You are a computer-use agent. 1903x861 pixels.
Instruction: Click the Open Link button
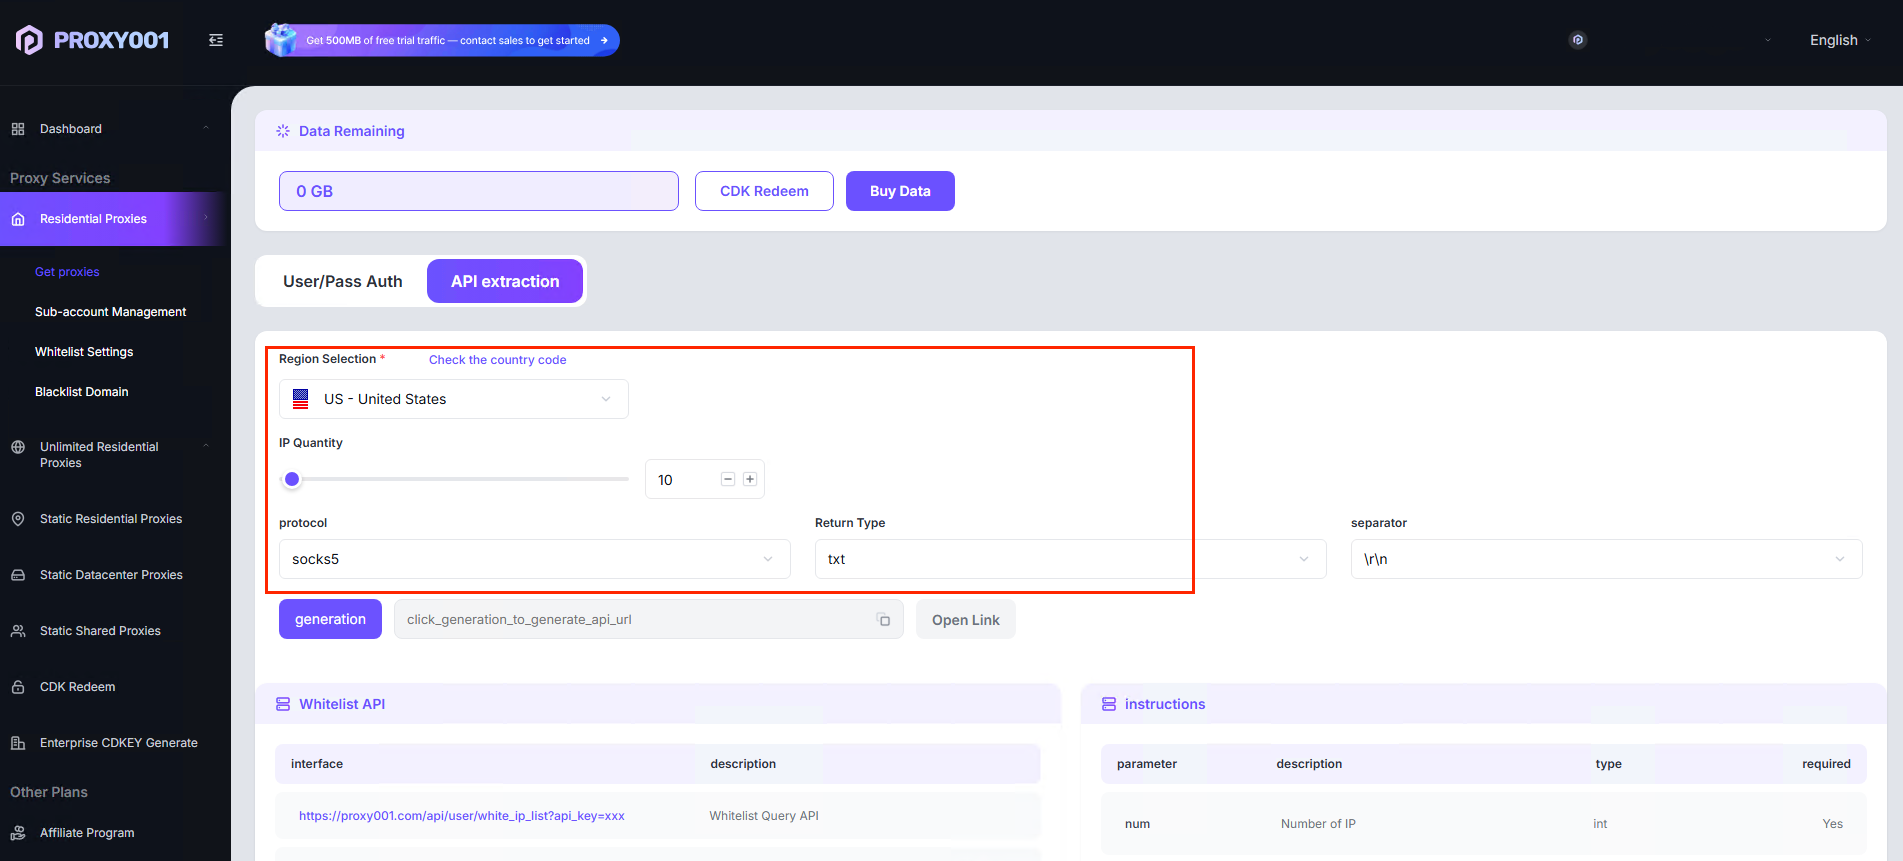(x=966, y=620)
